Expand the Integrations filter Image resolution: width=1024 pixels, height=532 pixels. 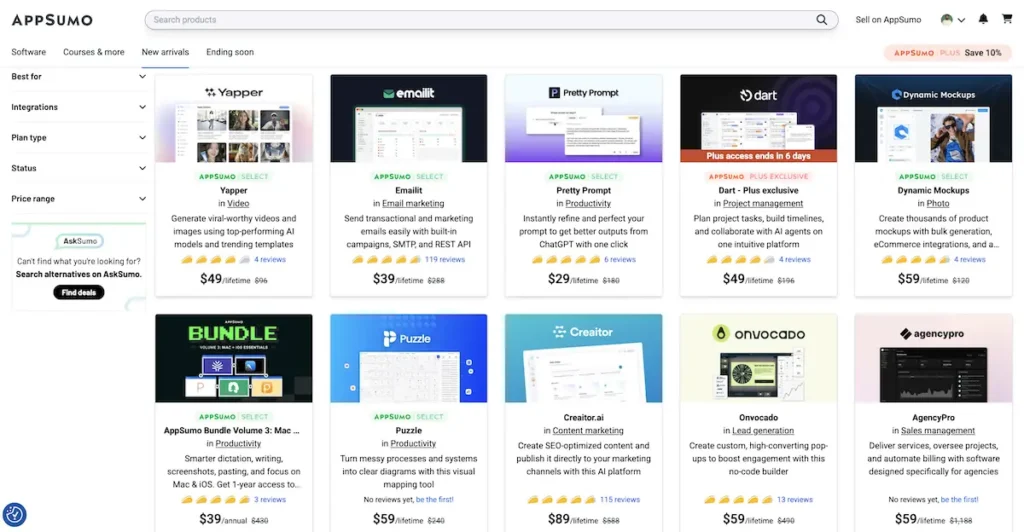(78, 107)
